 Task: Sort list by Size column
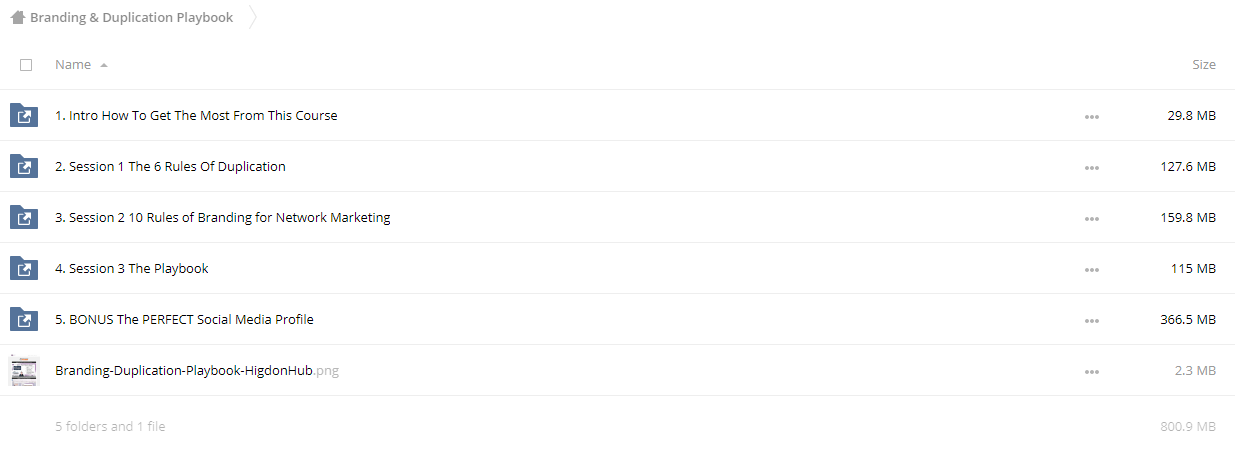click(x=1204, y=65)
